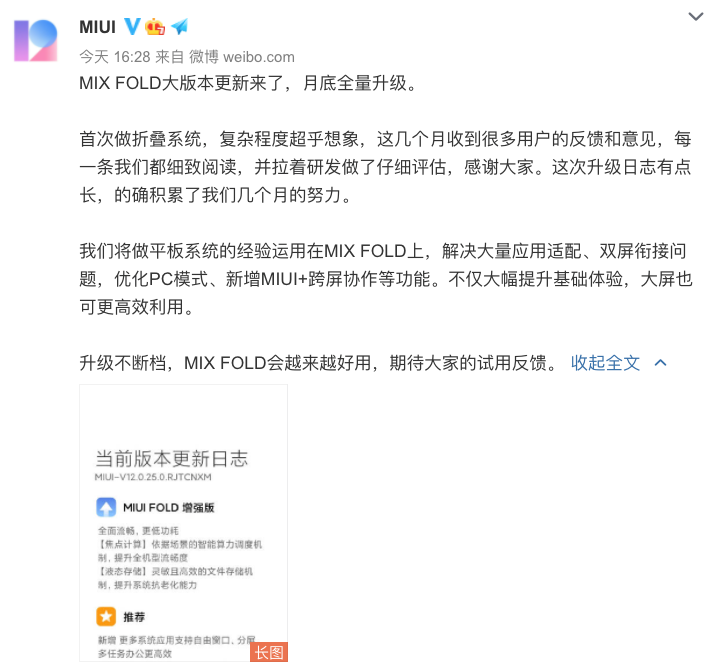Screen dimensions: 720x667
Task: Click the orange 长图 badge
Action: (x=269, y=652)
